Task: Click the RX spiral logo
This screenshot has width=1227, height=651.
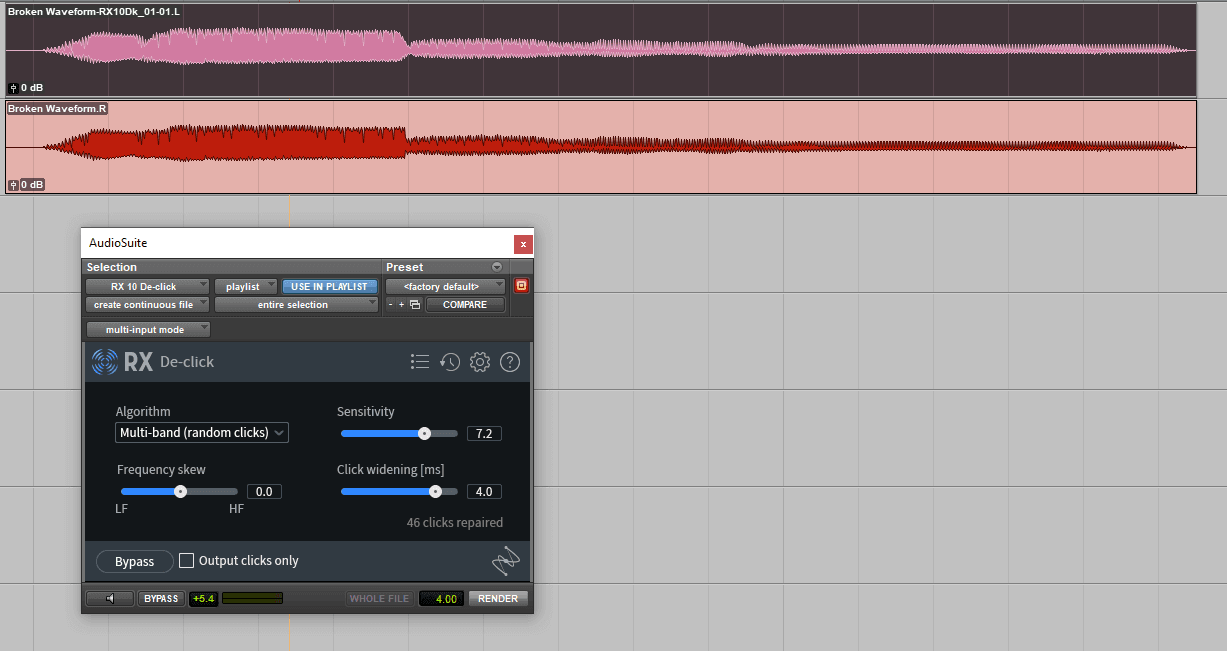Action: point(105,361)
